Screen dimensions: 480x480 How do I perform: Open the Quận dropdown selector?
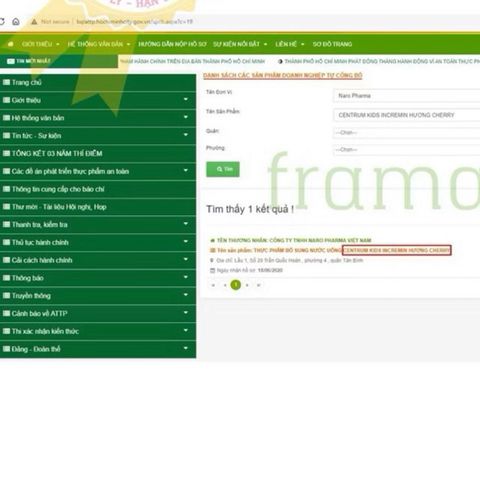pos(406,132)
